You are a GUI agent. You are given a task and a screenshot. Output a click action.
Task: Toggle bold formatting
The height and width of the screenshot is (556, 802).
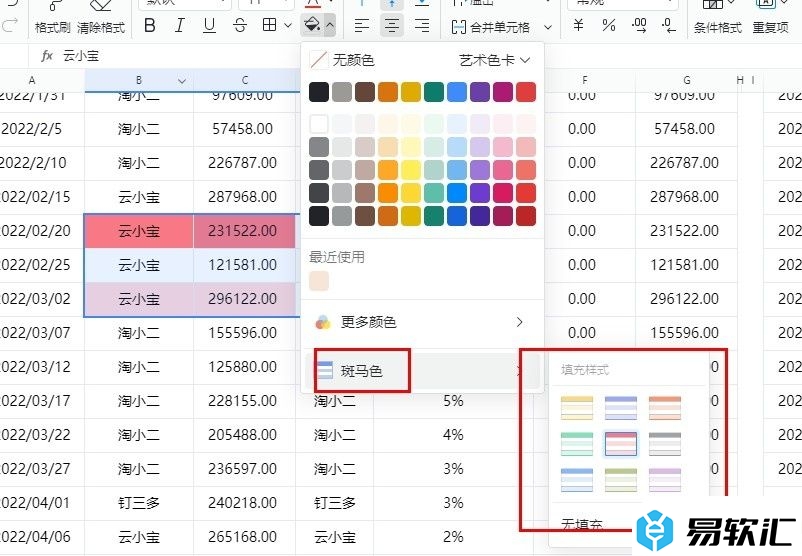150,25
